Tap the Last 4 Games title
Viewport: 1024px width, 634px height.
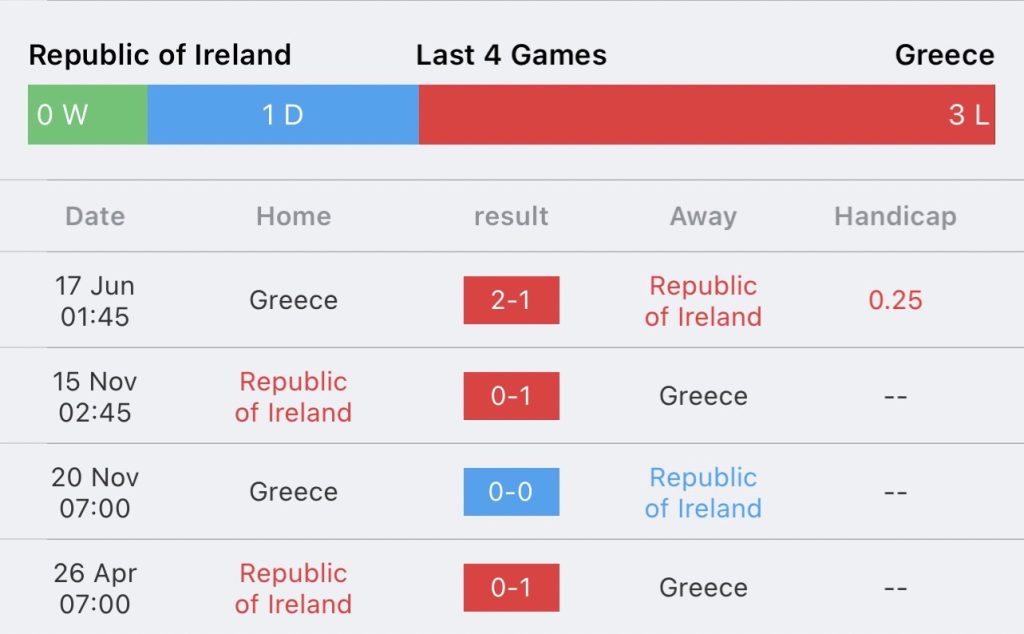pyautogui.click(x=511, y=55)
